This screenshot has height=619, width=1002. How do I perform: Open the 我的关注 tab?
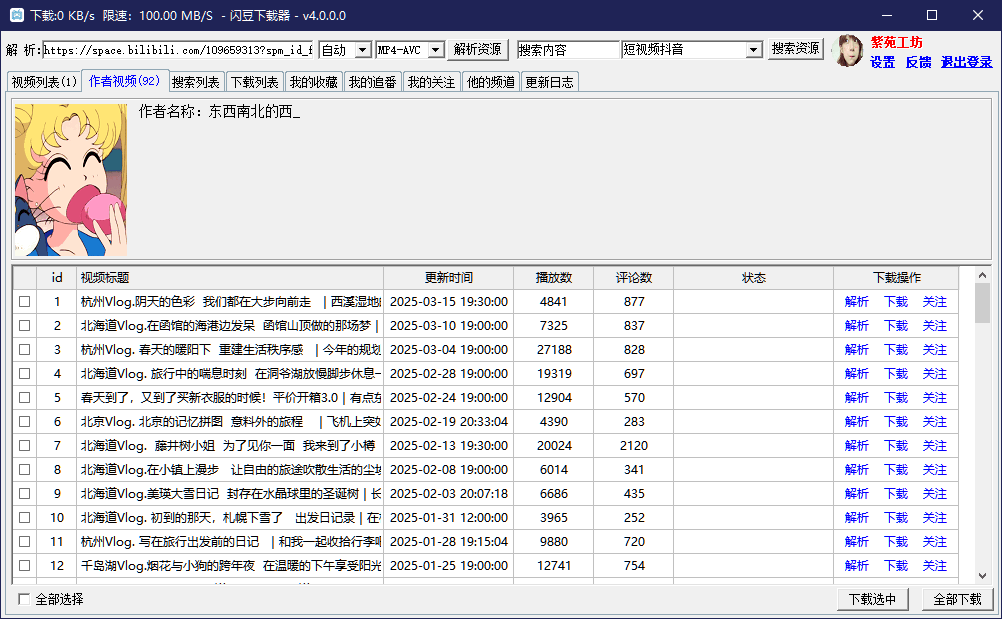click(x=431, y=82)
